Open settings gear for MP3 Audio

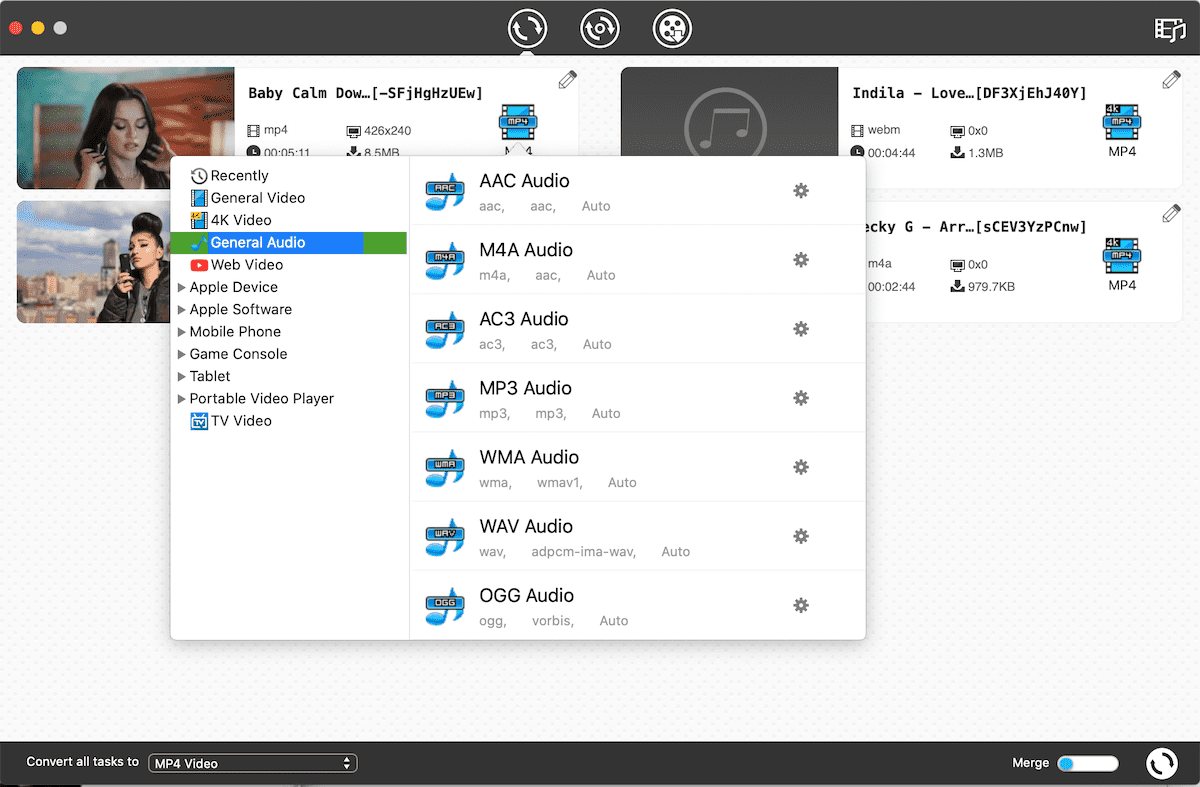(800, 398)
